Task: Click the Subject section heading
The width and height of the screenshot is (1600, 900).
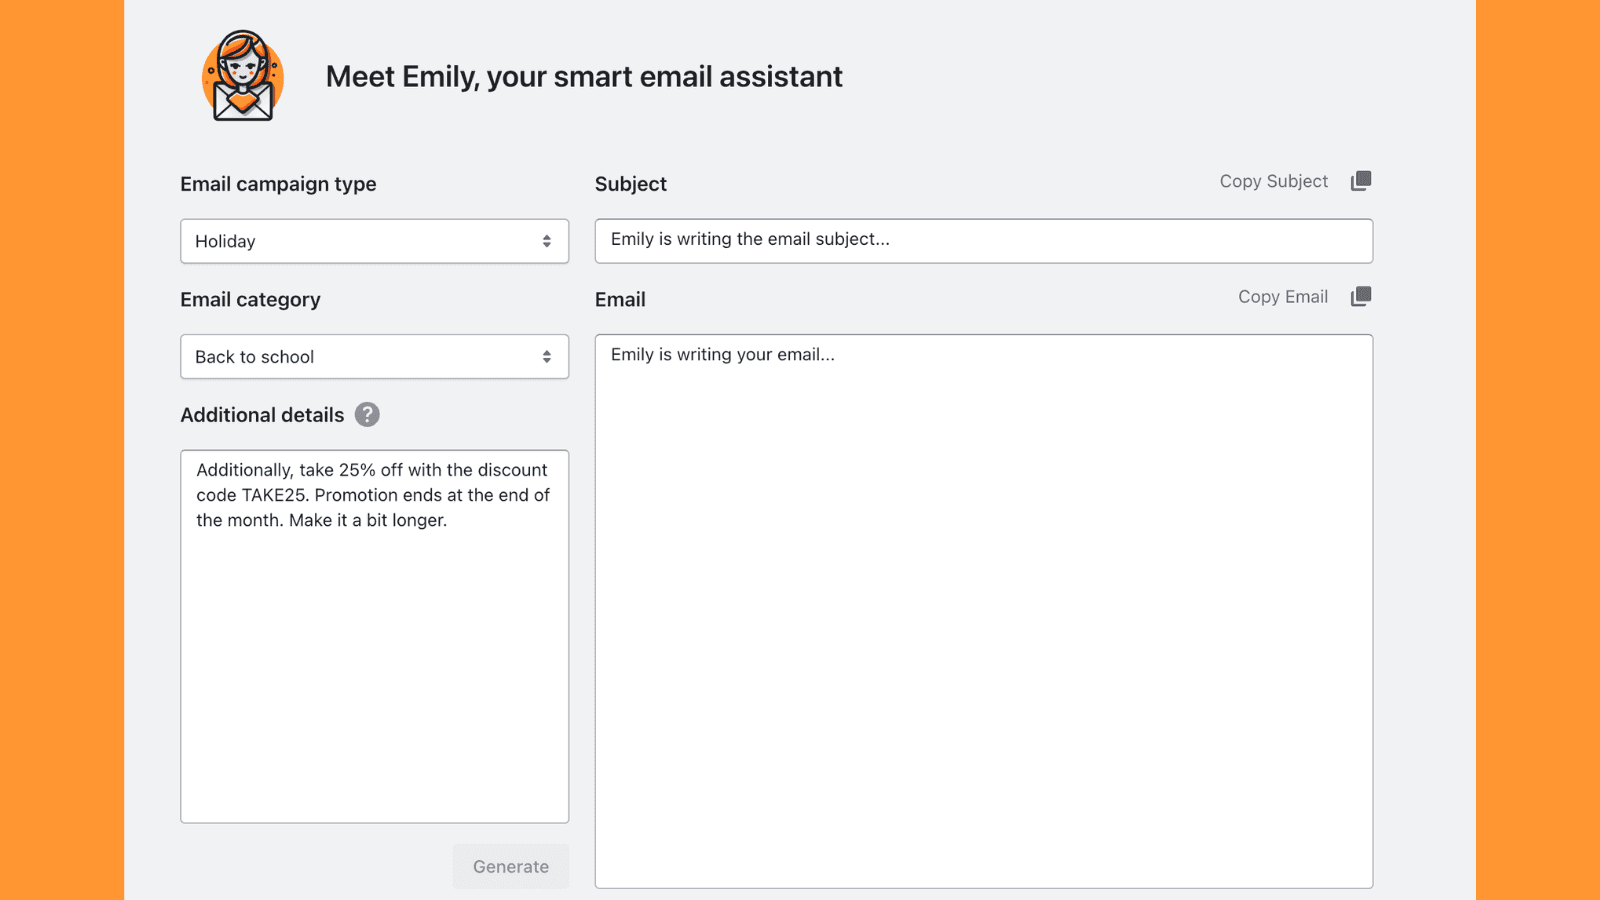Action: coord(630,183)
